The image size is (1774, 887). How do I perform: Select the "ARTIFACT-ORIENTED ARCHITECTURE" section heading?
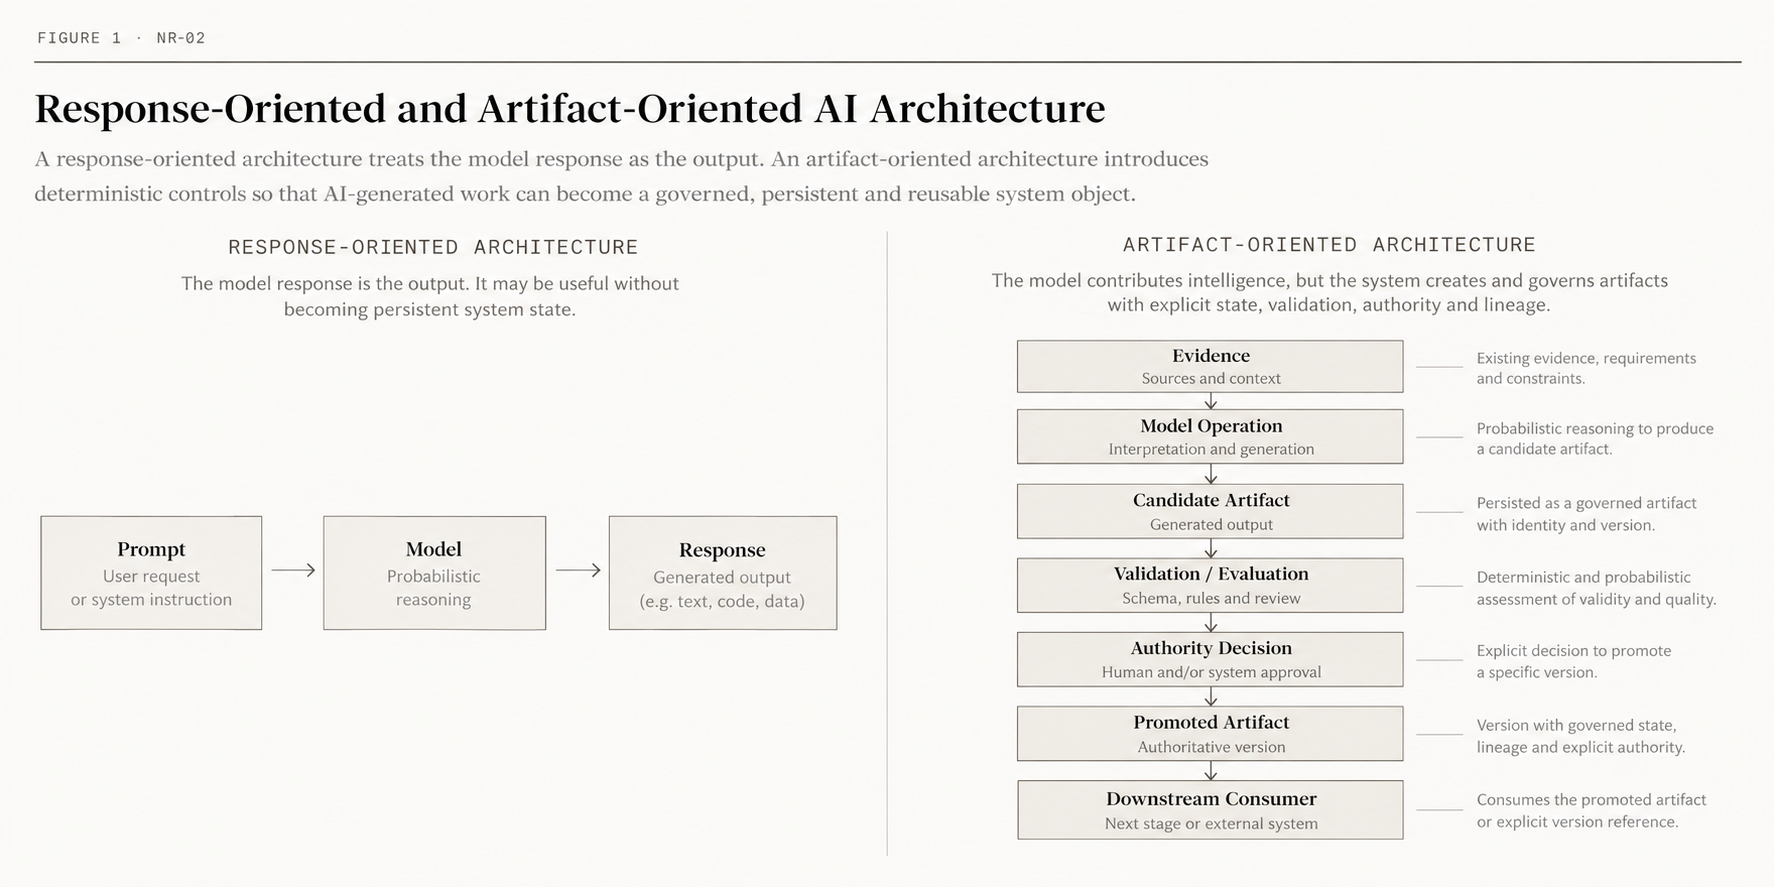tap(1329, 245)
